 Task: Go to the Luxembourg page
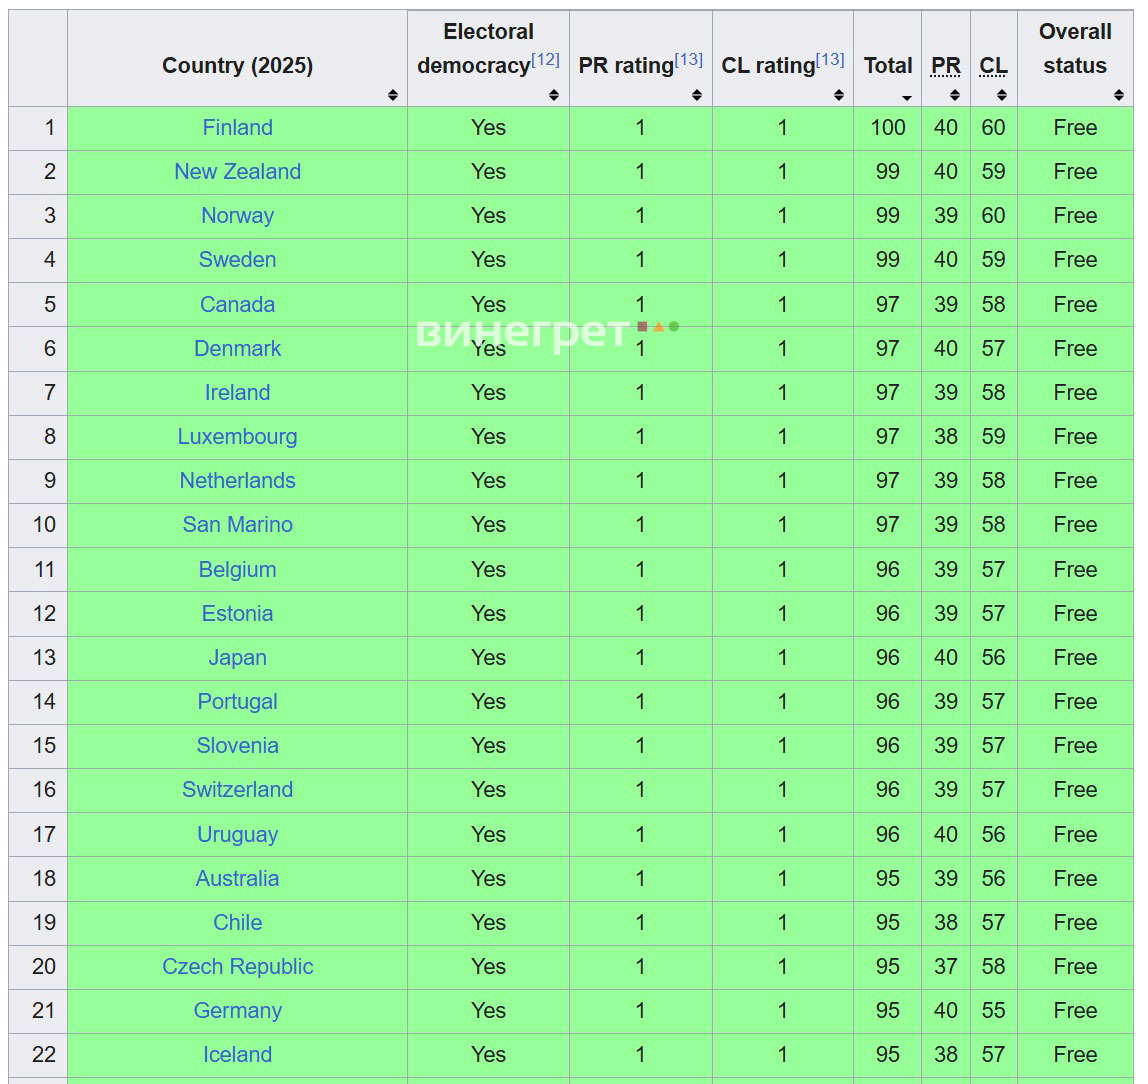tap(237, 437)
